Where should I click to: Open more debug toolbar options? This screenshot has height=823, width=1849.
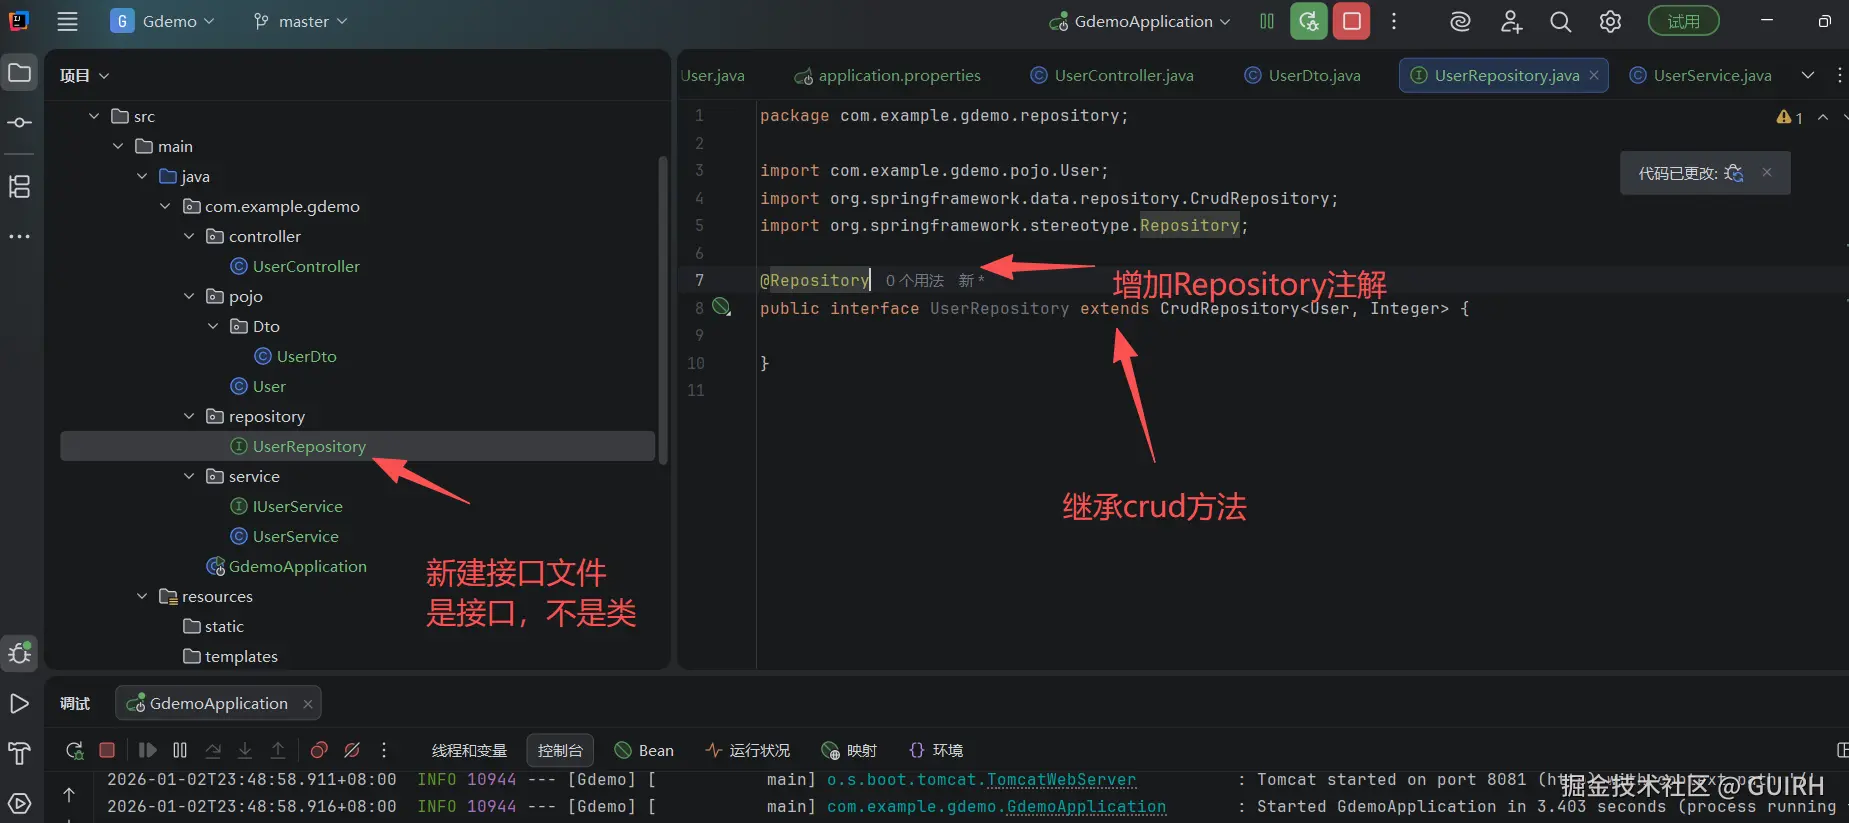click(384, 750)
